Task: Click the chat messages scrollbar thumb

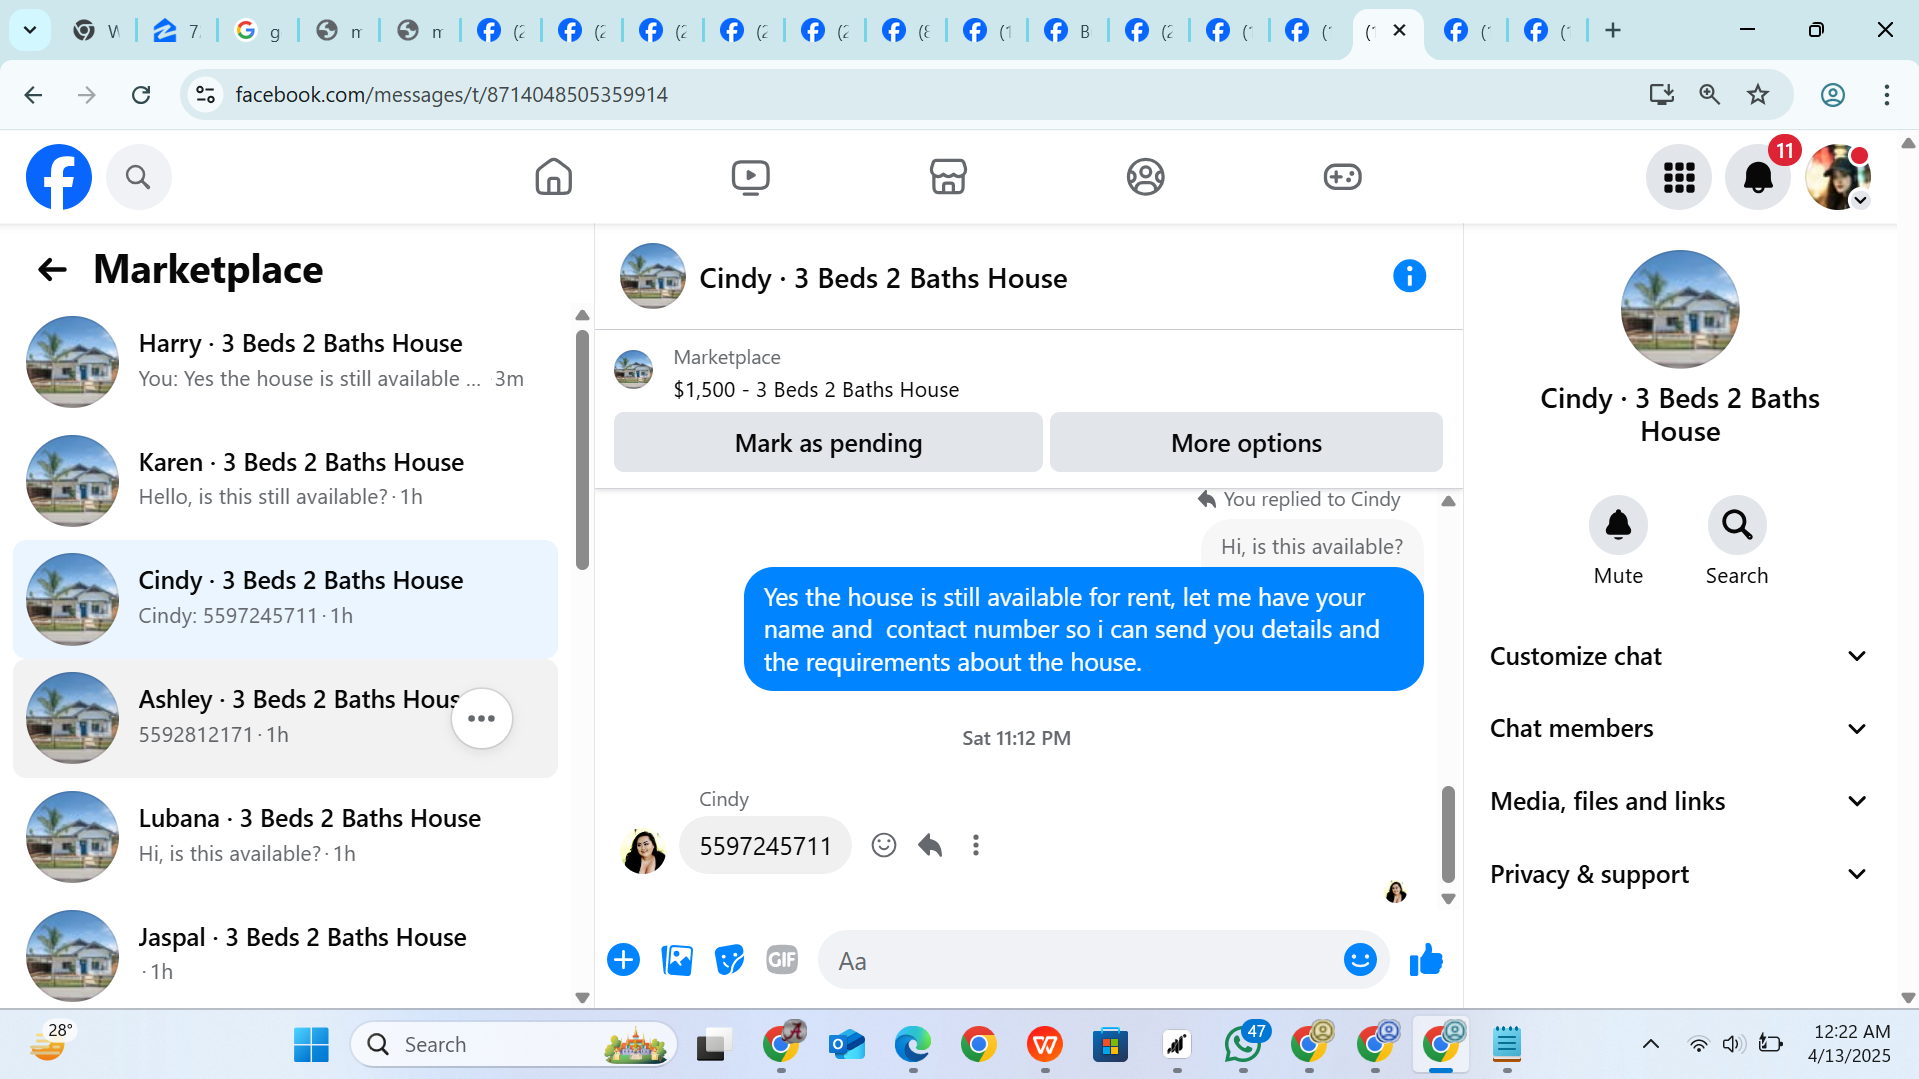Action: [x=1448, y=834]
